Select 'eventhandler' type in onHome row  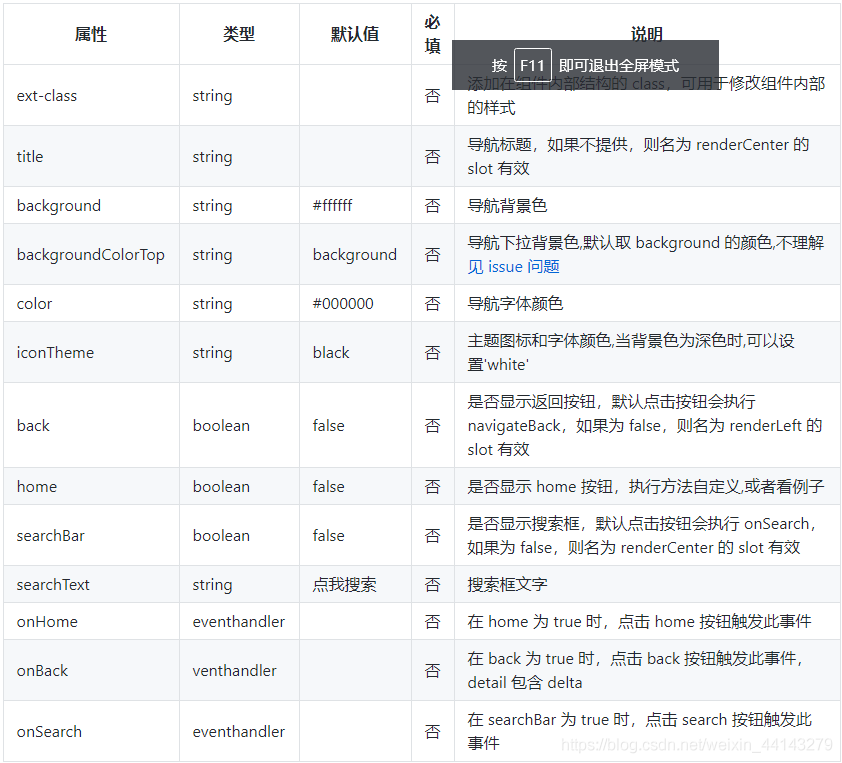click(238, 621)
